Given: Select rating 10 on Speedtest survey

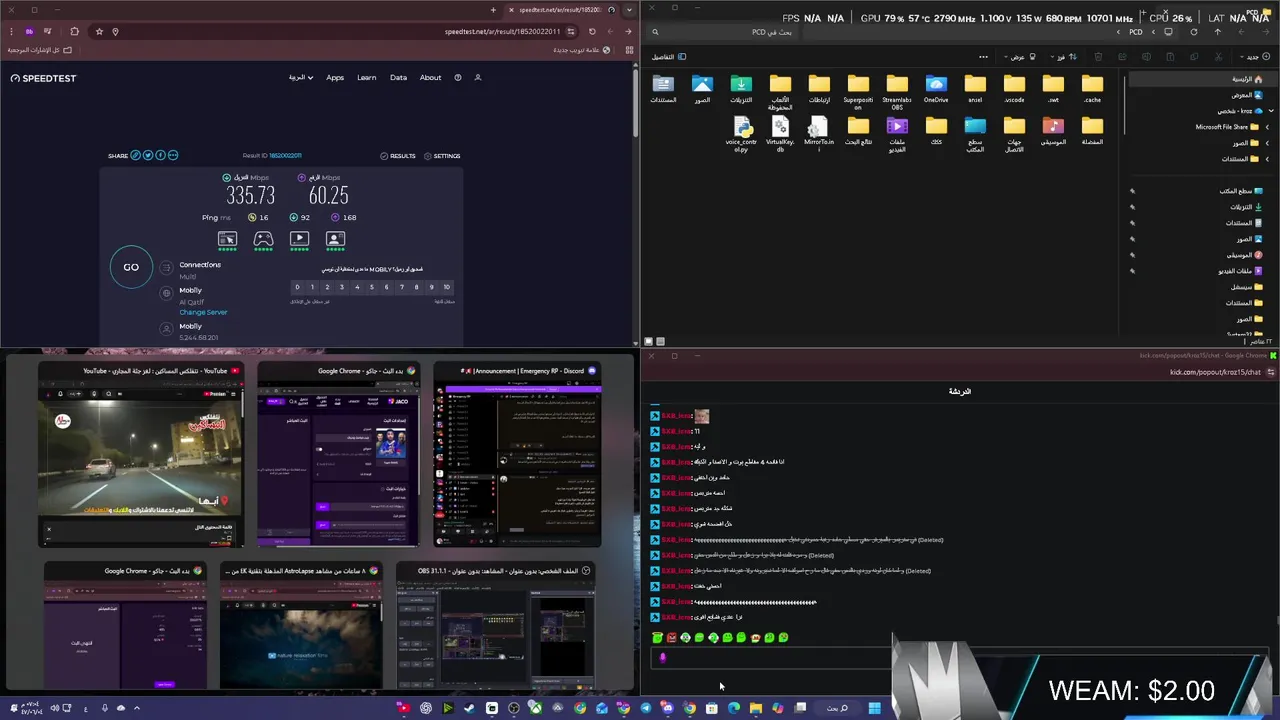Looking at the screenshot, I should 446,287.
